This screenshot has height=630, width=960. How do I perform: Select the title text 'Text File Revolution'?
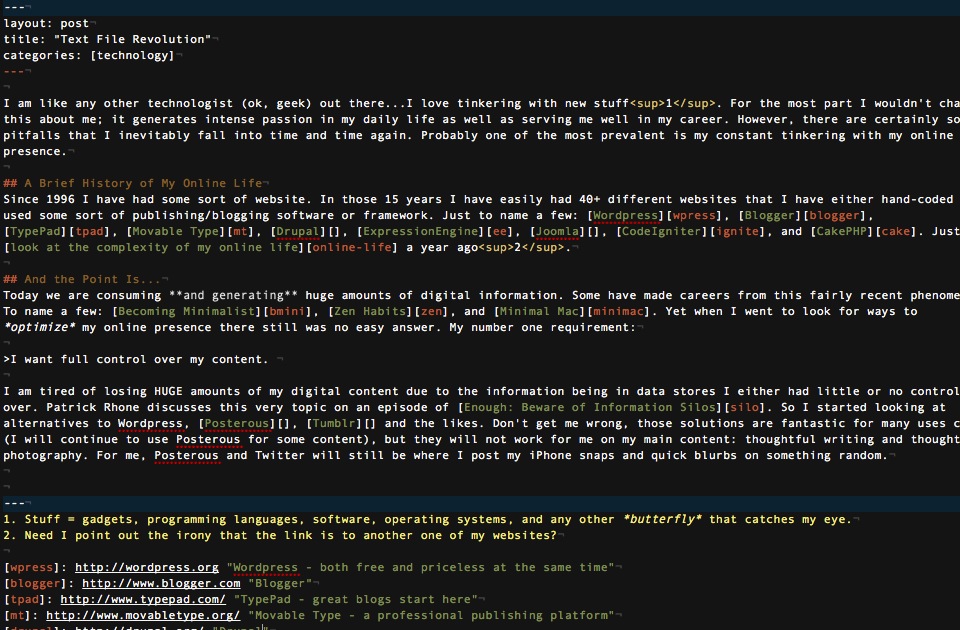[x=130, y=39]
